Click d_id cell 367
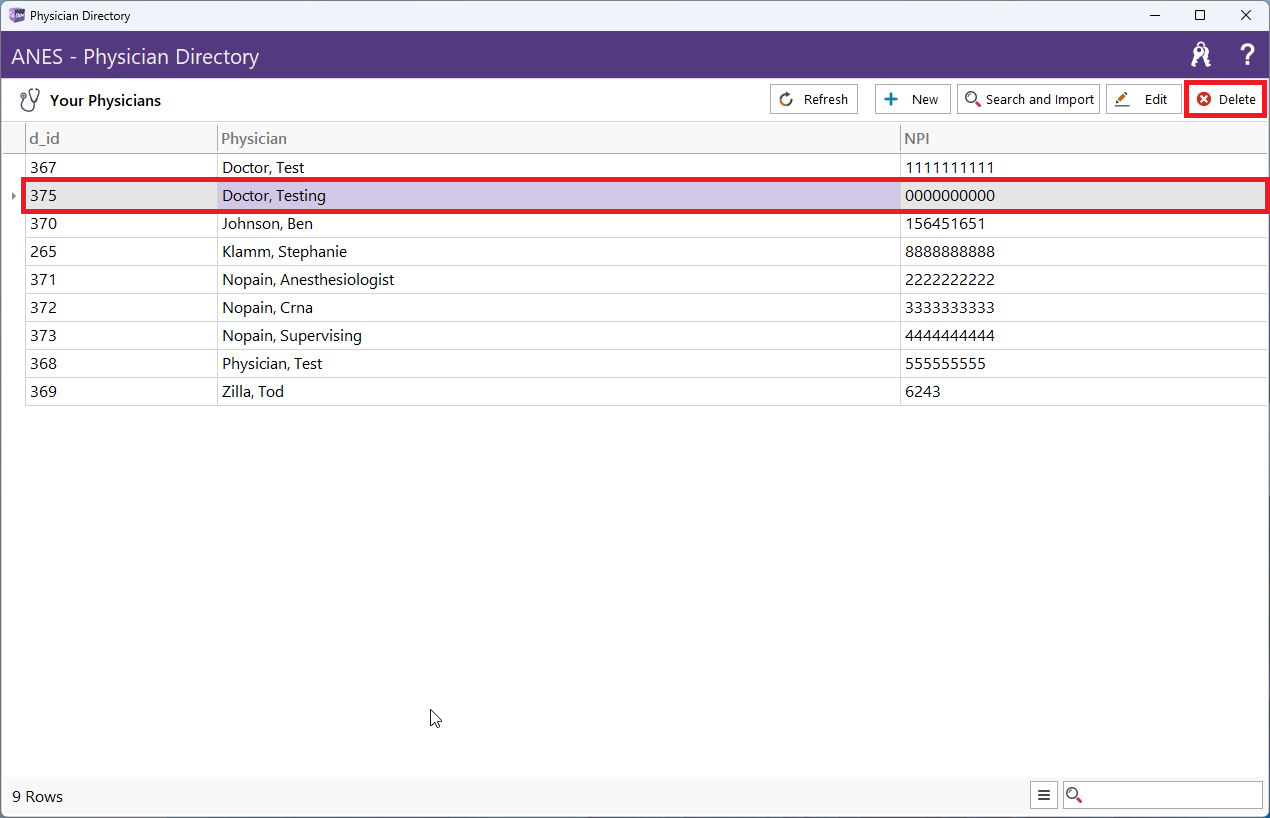 pos(121,168)
